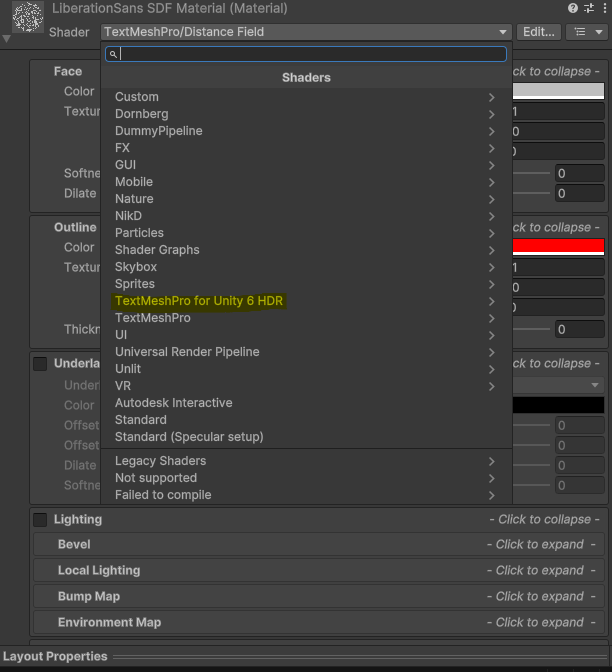This screenshot has width=612, height=672.
Task: Open the GUI shader submenu
Action: coord(306,165)
